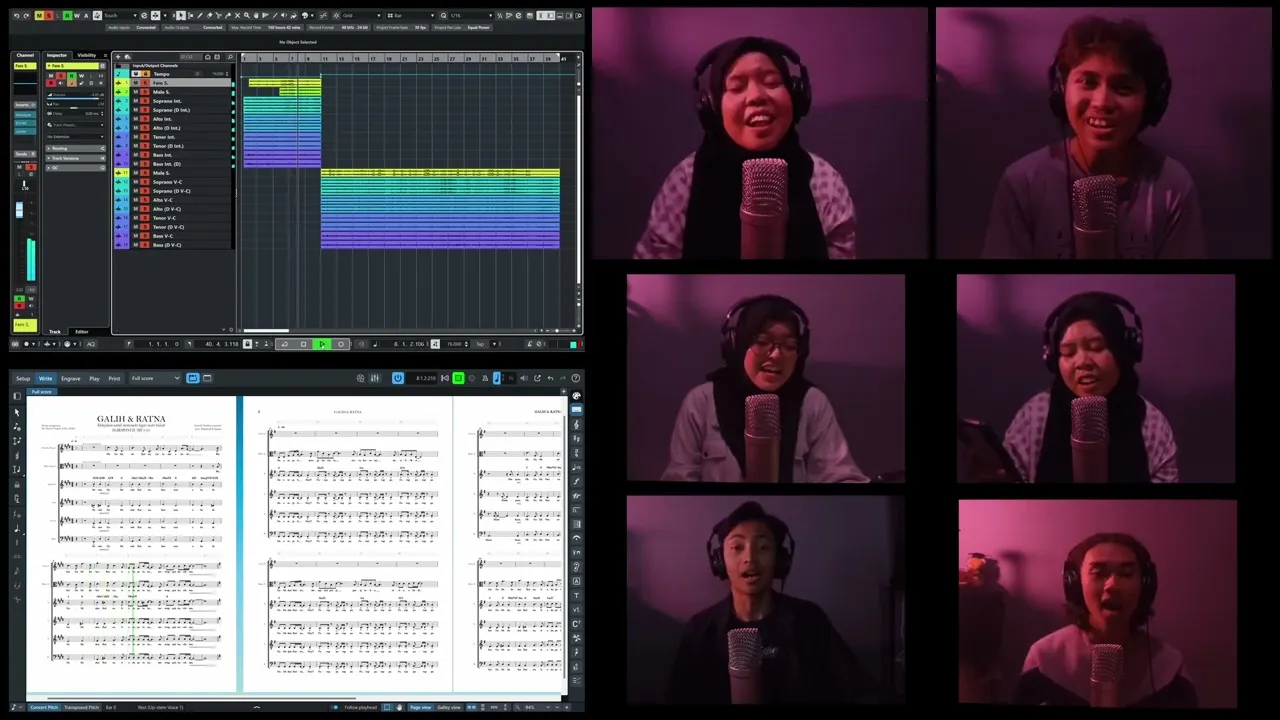Click the Galley view button
The height and width of the screenshot is (720, 1280).
click(449, 707)
